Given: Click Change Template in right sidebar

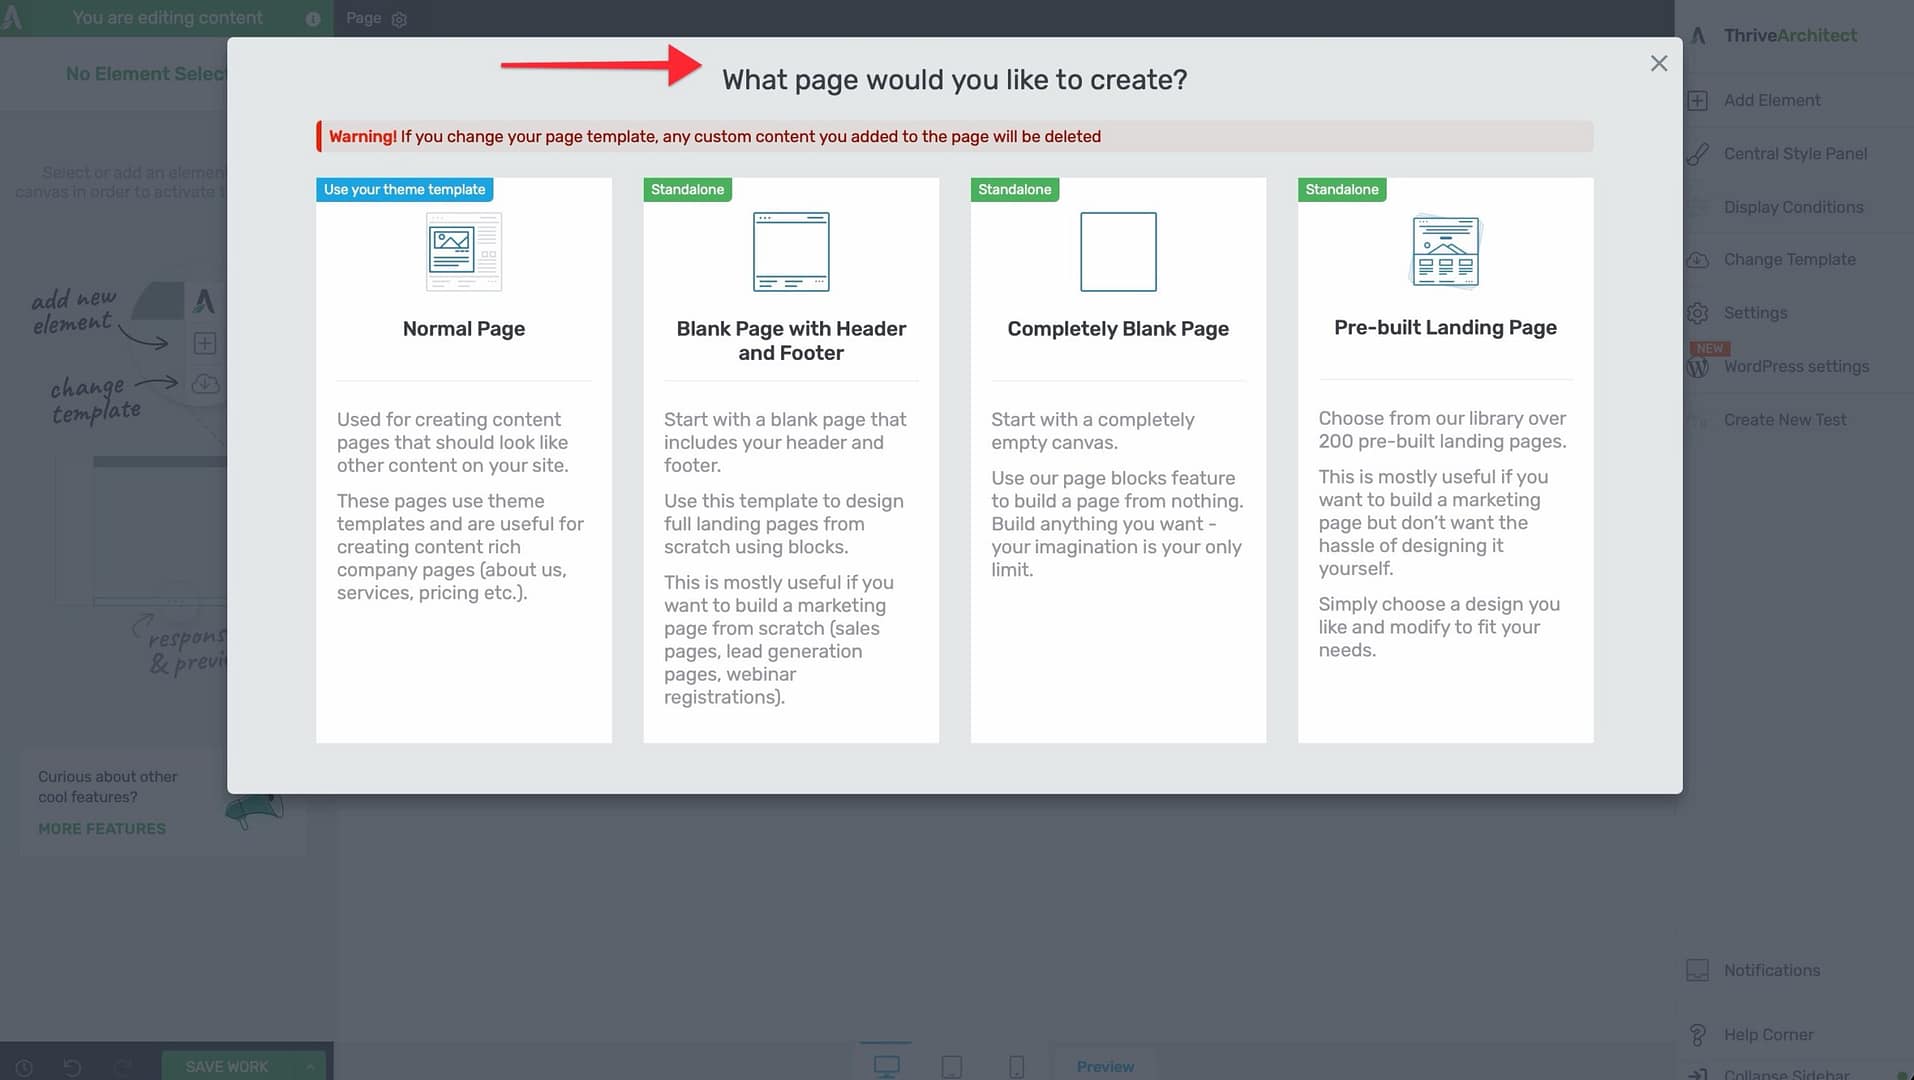Looking at the screenshot, I should click(x=1788, y=260).
